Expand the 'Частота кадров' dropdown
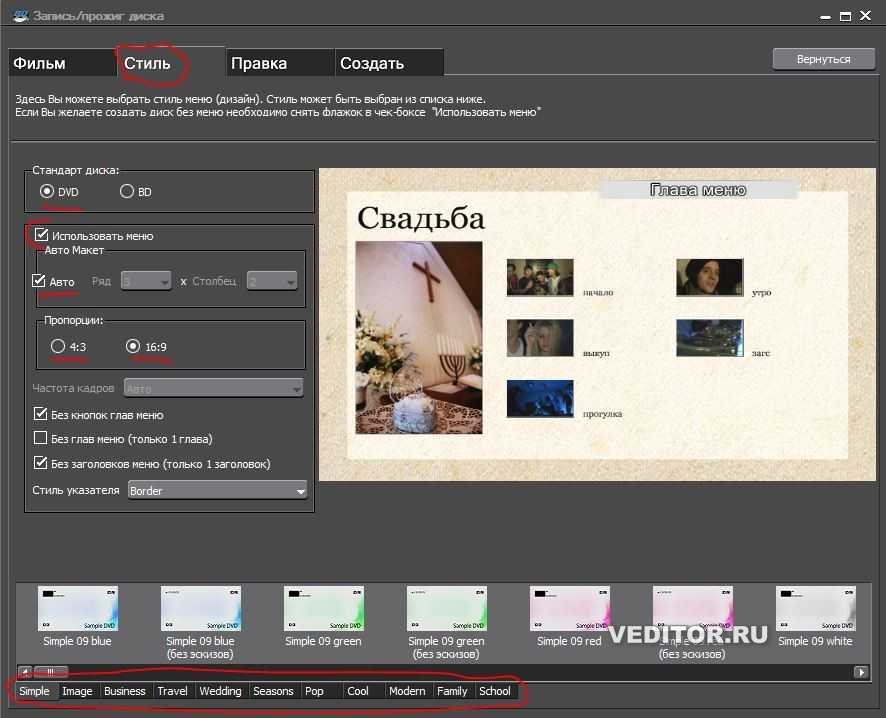The width and height of the screenshot is (886, 718). [212, 389]
